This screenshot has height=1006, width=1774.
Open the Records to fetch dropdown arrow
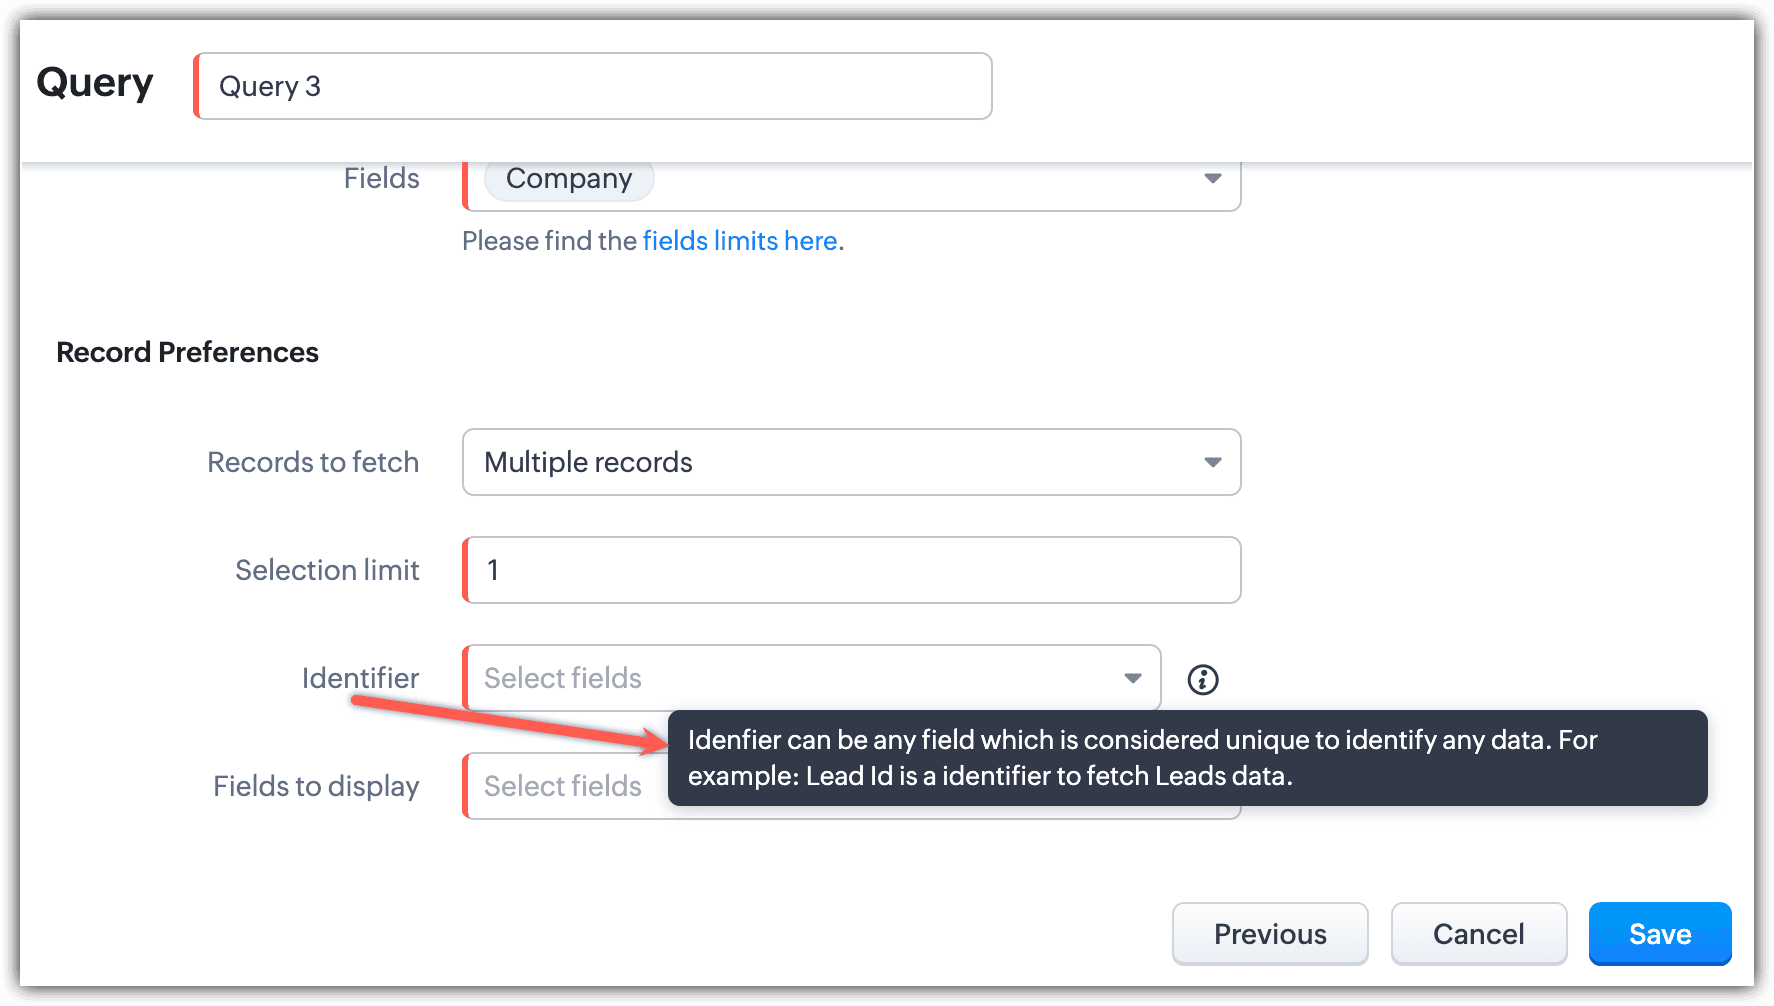pyautogui.click(x=1212, y=462)
